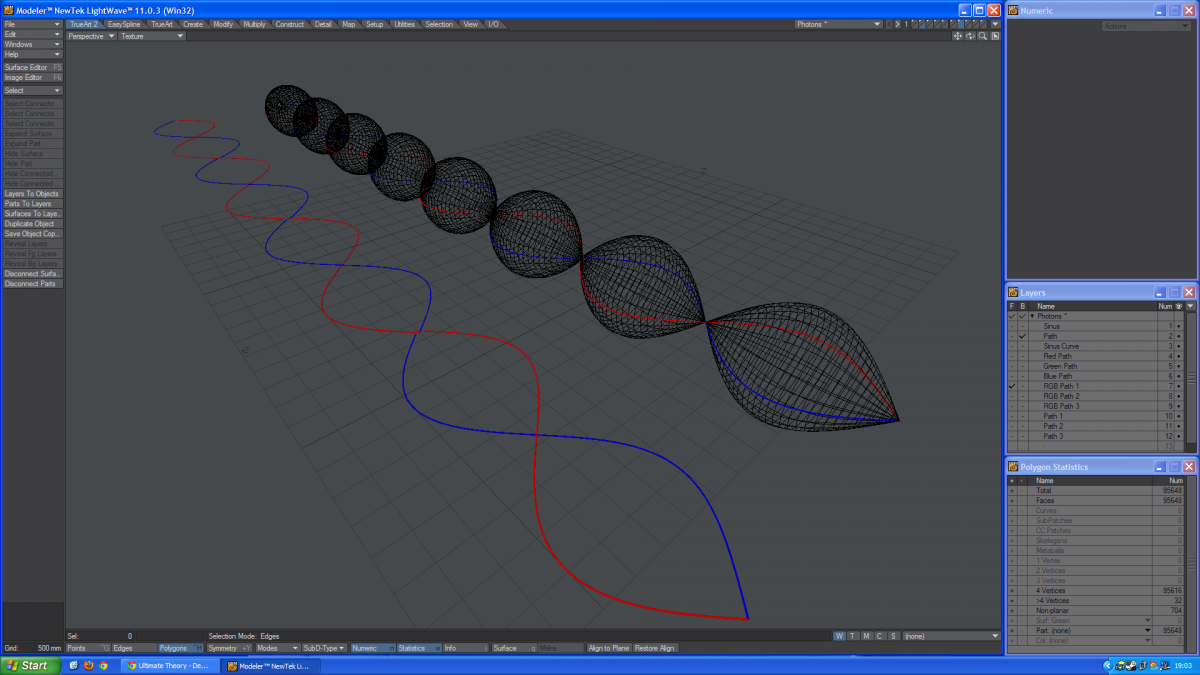Viewport: 1200px width, 675px height.
Task: Select the W weight map mode button
Action: pos(839,636)
